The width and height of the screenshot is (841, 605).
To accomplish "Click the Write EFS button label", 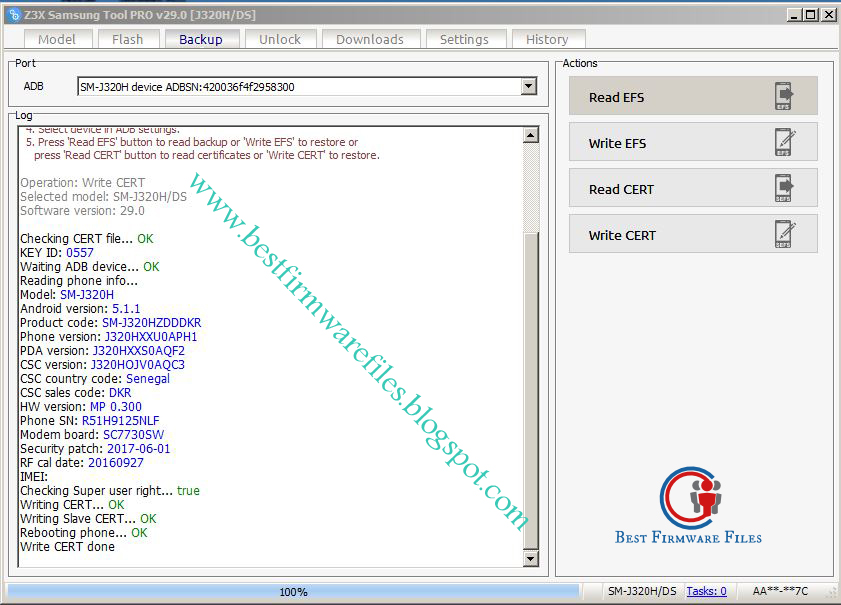I will click(x=617, y=144).
